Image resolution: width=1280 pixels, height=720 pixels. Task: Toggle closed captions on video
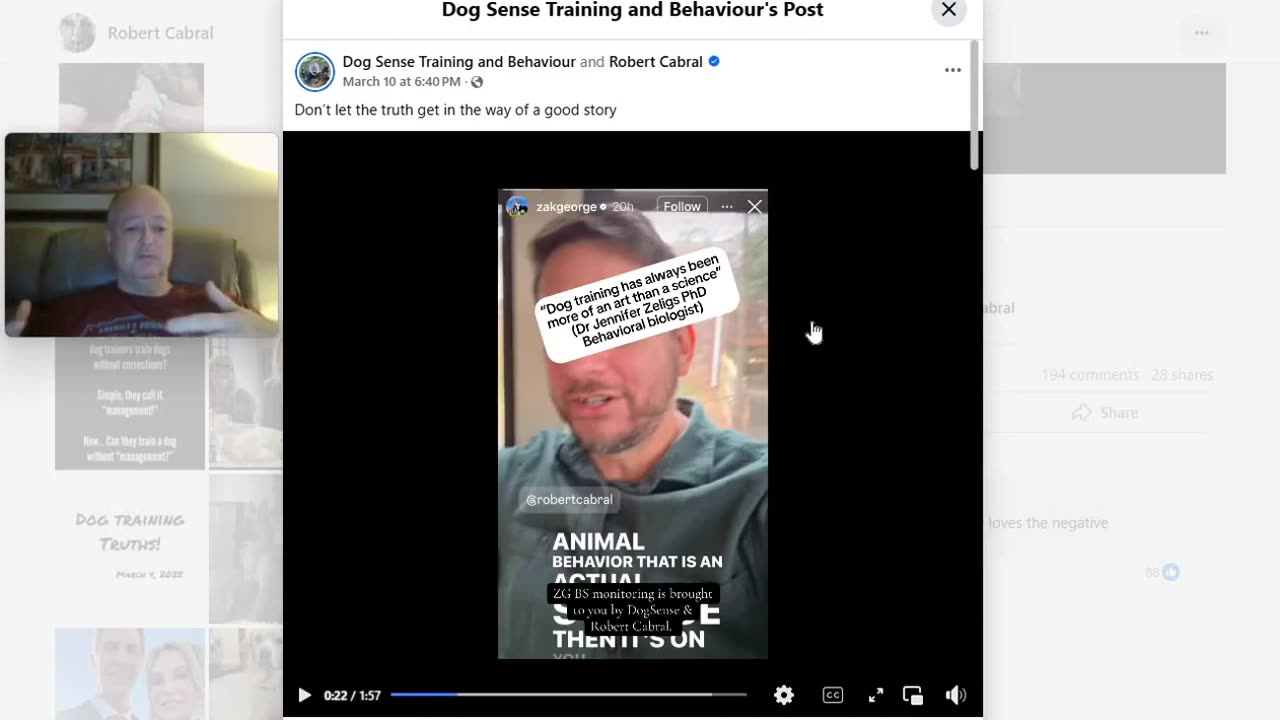point(832,695)
